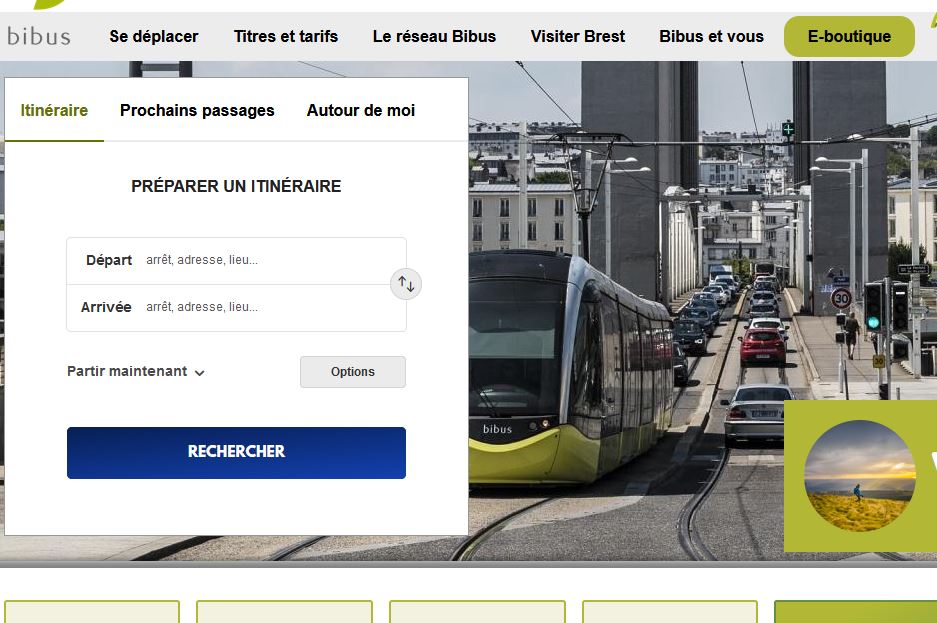Open the Se déplacer menu
The height and width of the screenshot is (623, 937).
click(154, 36)
